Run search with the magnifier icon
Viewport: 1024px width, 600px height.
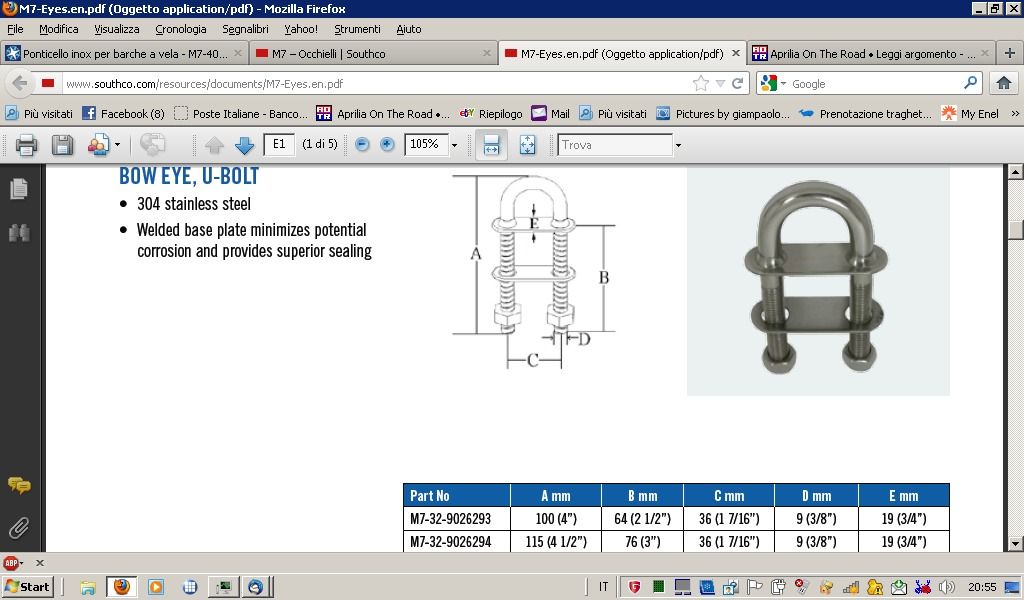971,84
